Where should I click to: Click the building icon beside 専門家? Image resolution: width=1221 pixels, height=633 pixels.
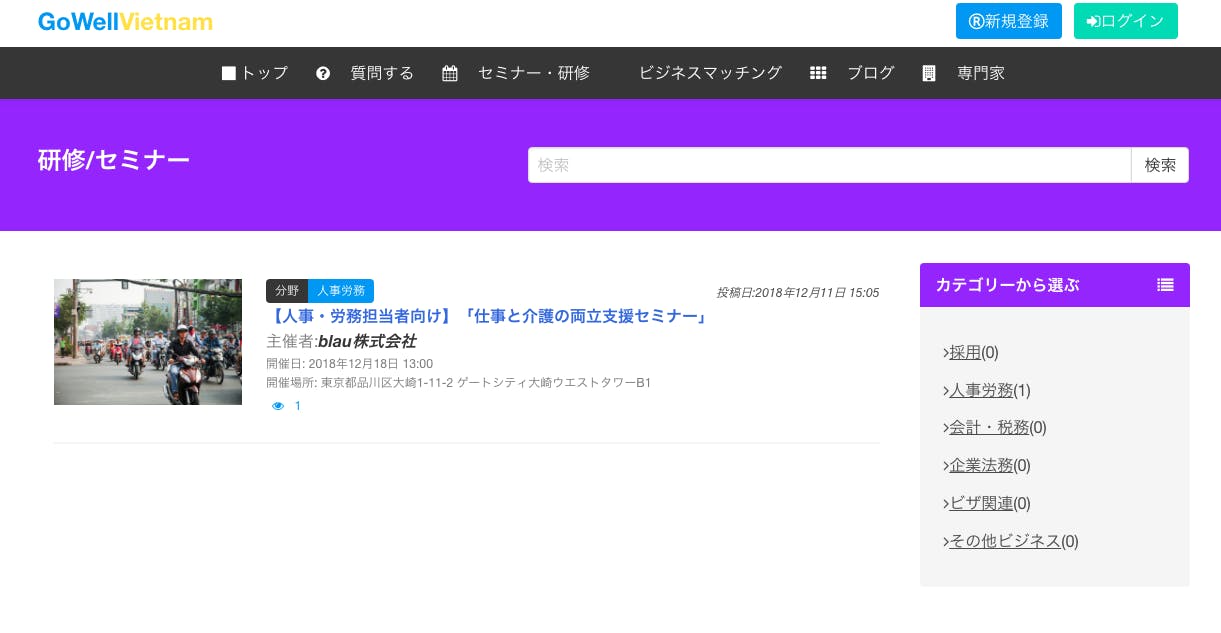click(x=929, y=73)
